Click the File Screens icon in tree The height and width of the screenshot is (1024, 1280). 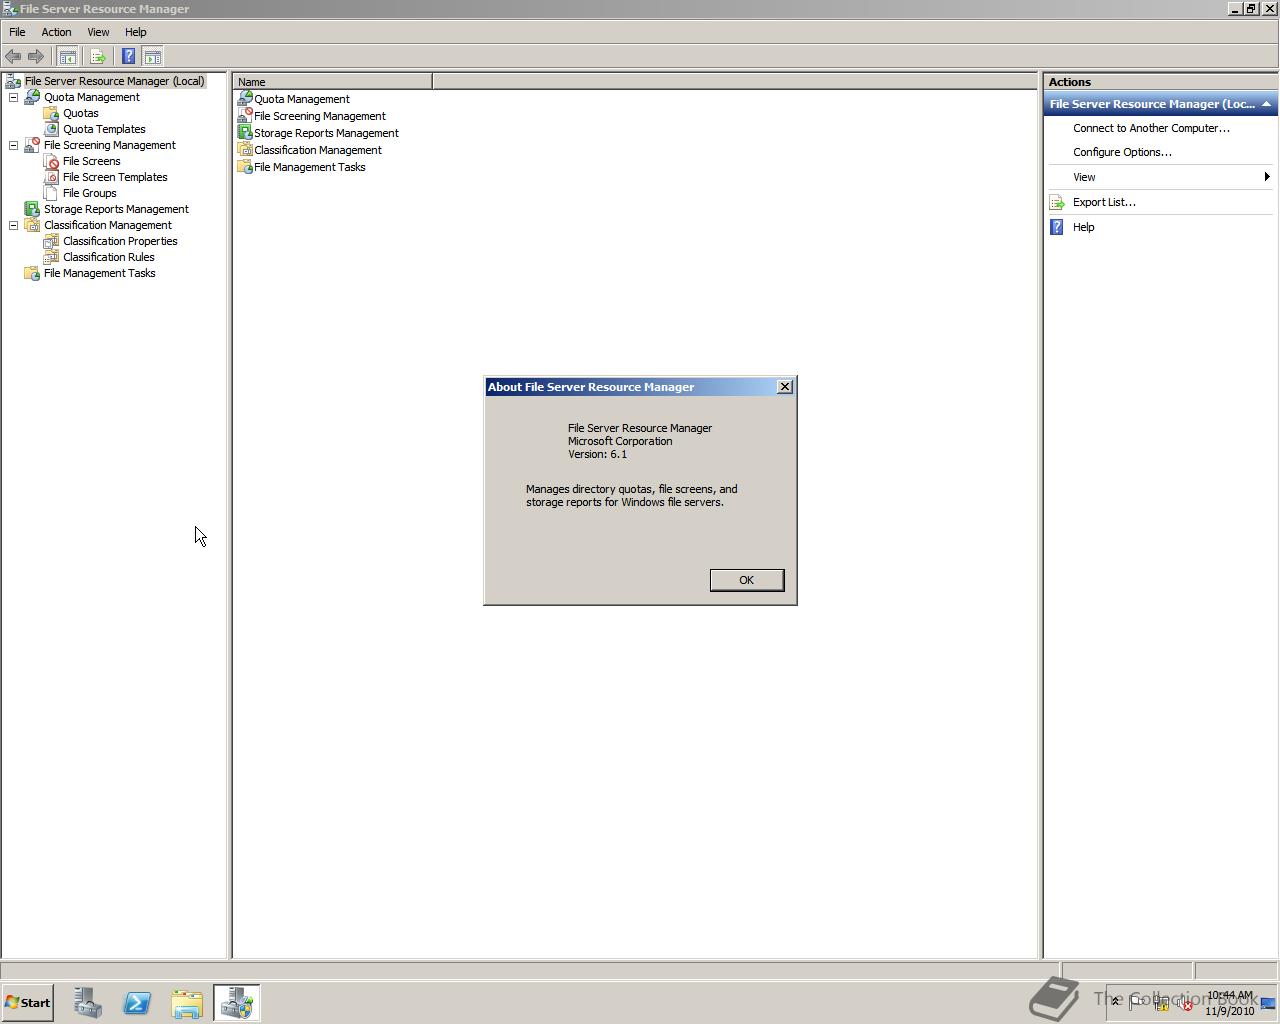click(x=51, y=161)
